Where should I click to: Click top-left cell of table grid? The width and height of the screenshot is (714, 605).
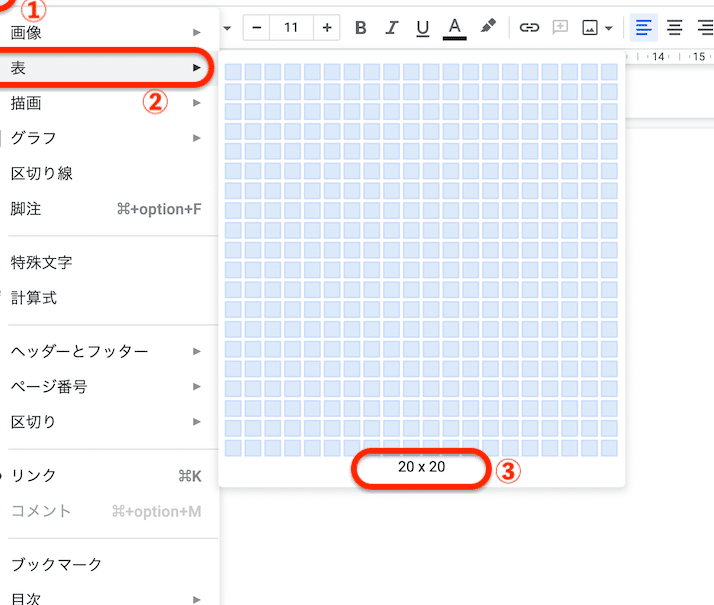pyautogui.click(x=233, y=72)
